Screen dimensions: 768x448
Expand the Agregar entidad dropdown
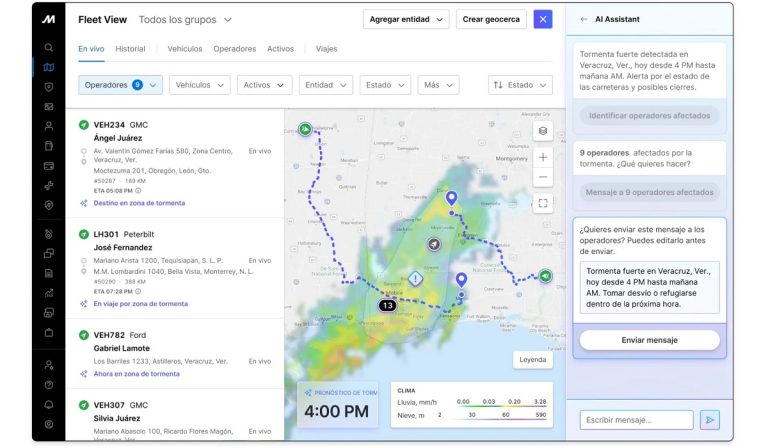[406, 19]
